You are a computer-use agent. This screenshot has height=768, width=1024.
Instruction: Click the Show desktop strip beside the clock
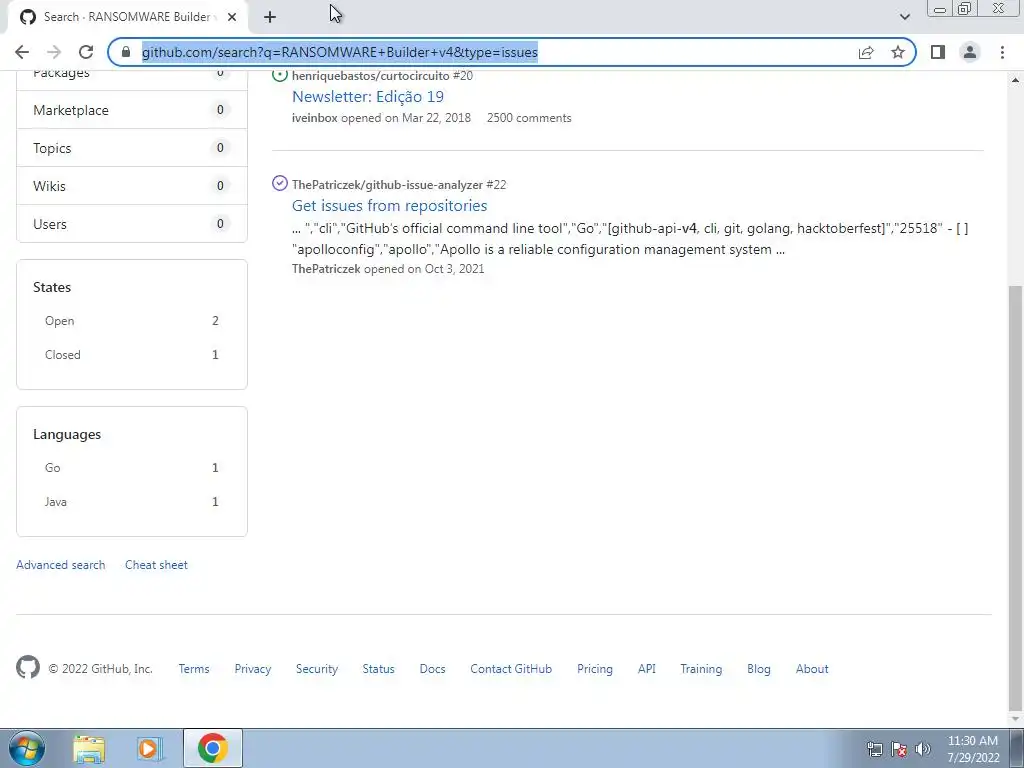click(1017, 748)
